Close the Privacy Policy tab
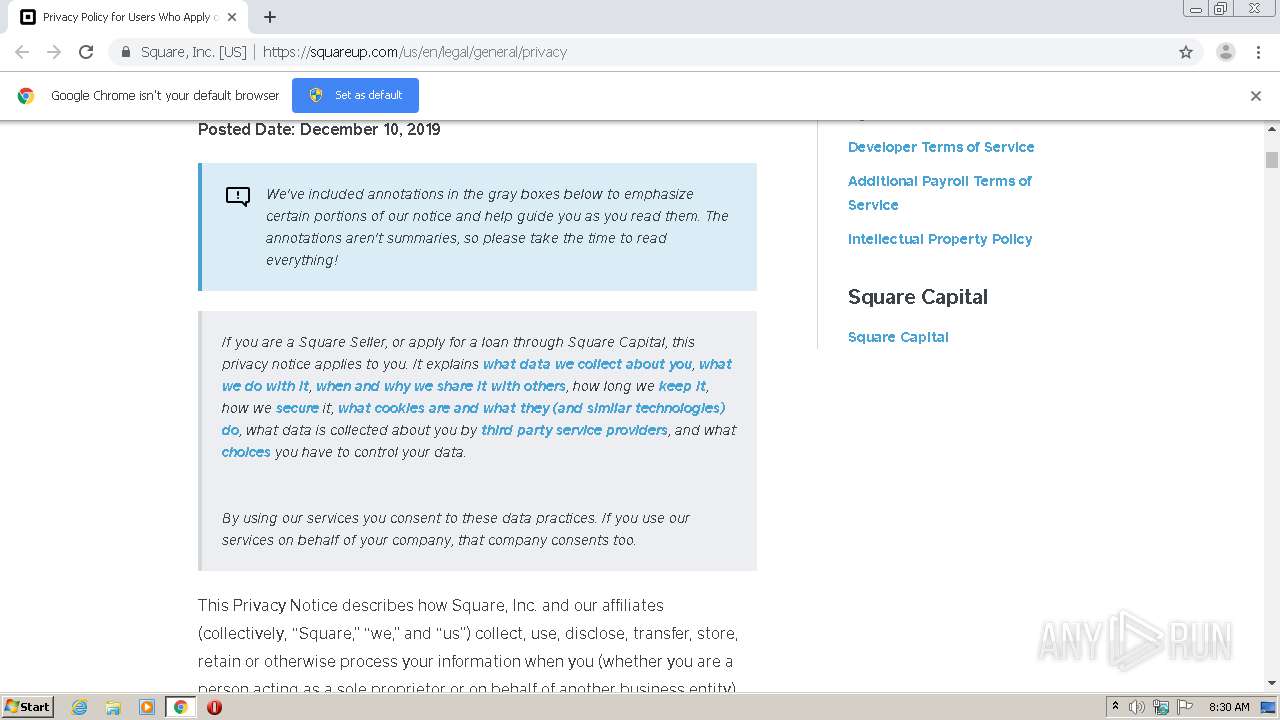The image size is (1280, 720). 232,17
